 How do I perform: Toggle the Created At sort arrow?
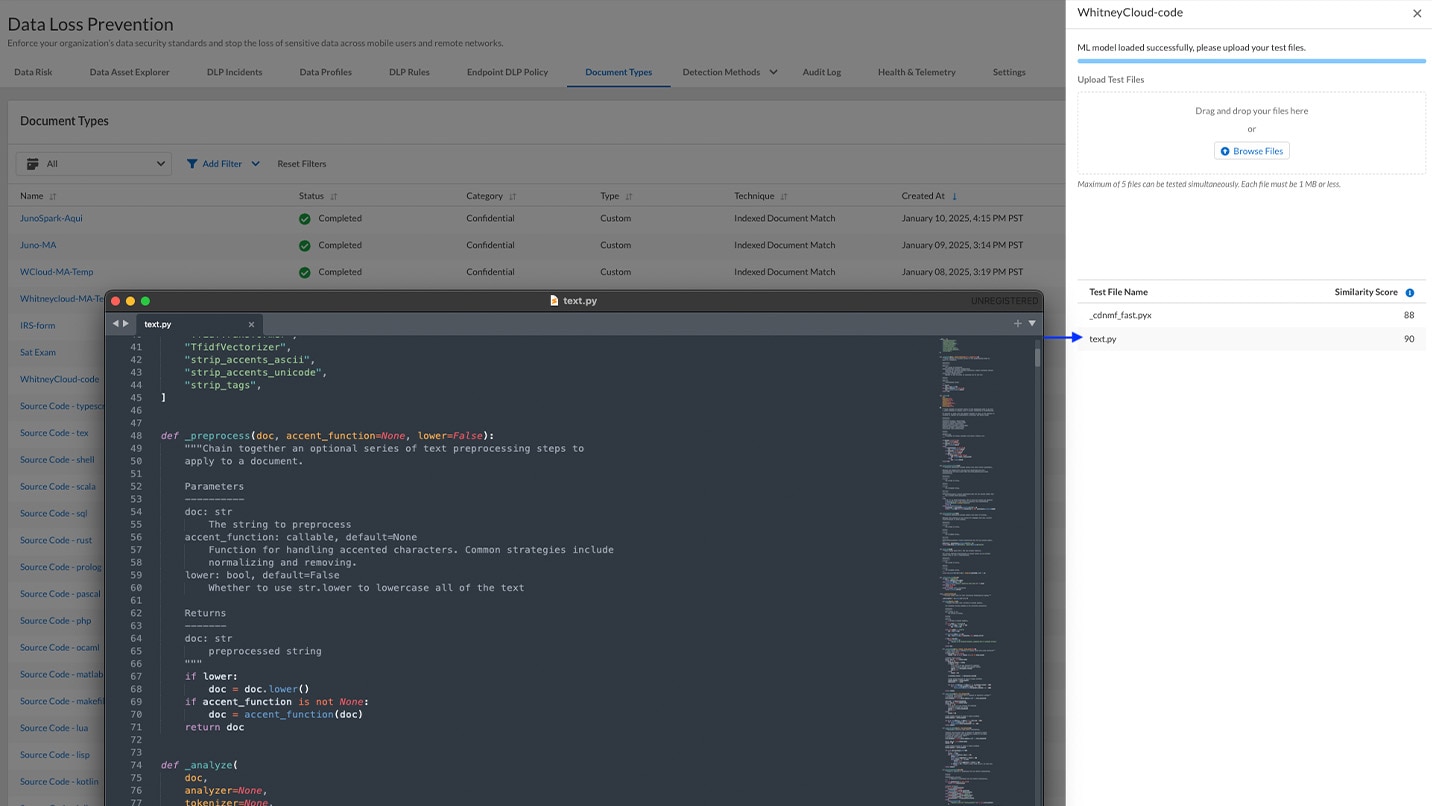[x=954, y=197]
